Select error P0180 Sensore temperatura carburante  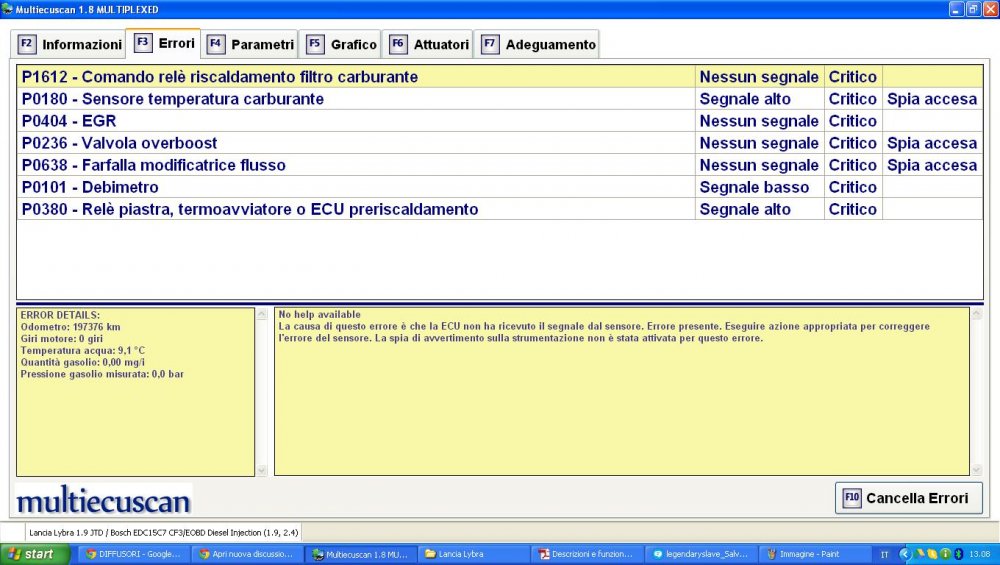(x=173, y=99)
